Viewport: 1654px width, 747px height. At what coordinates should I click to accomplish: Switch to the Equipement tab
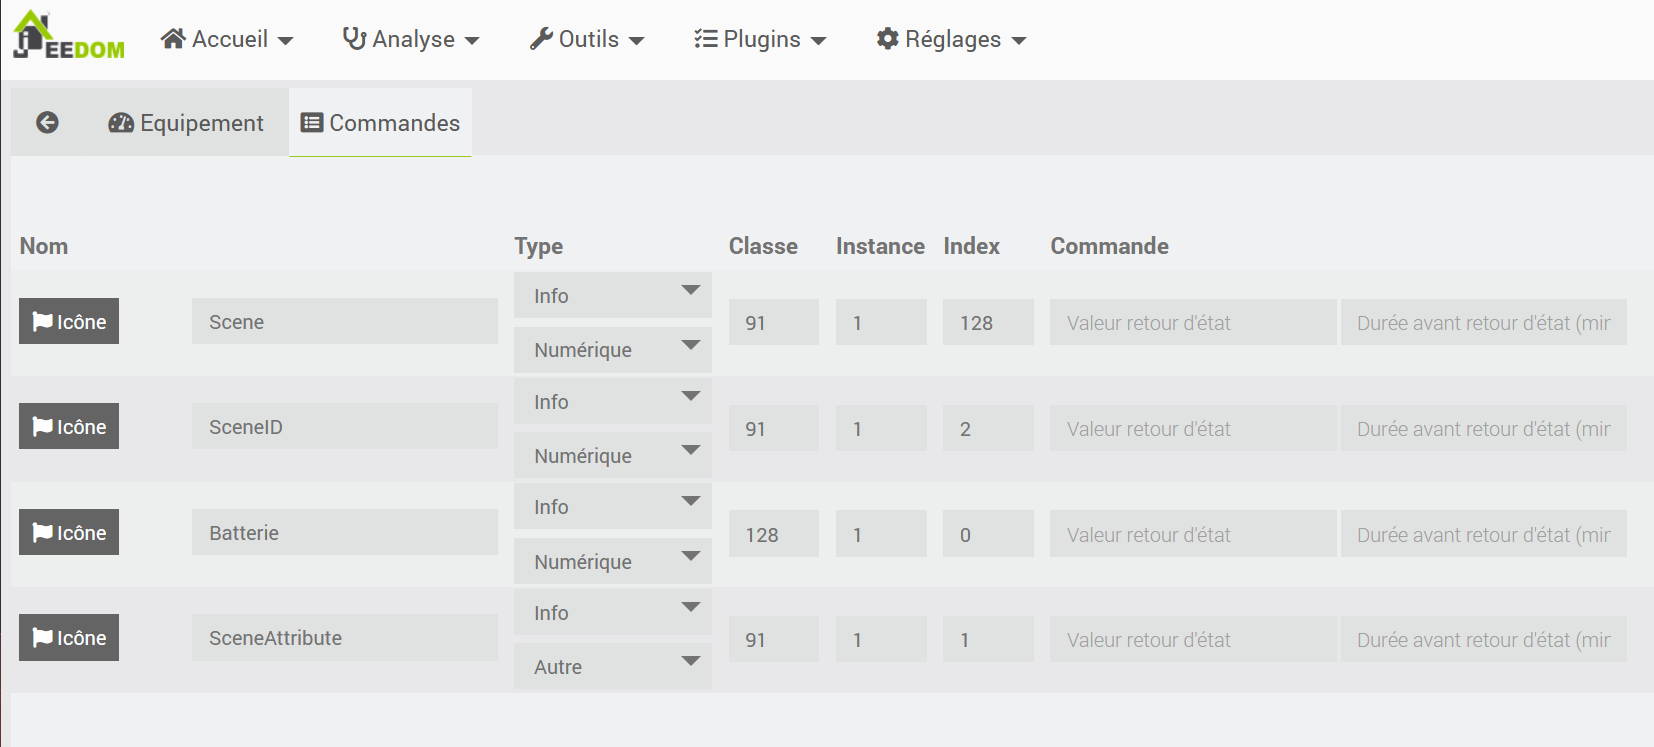186,123
